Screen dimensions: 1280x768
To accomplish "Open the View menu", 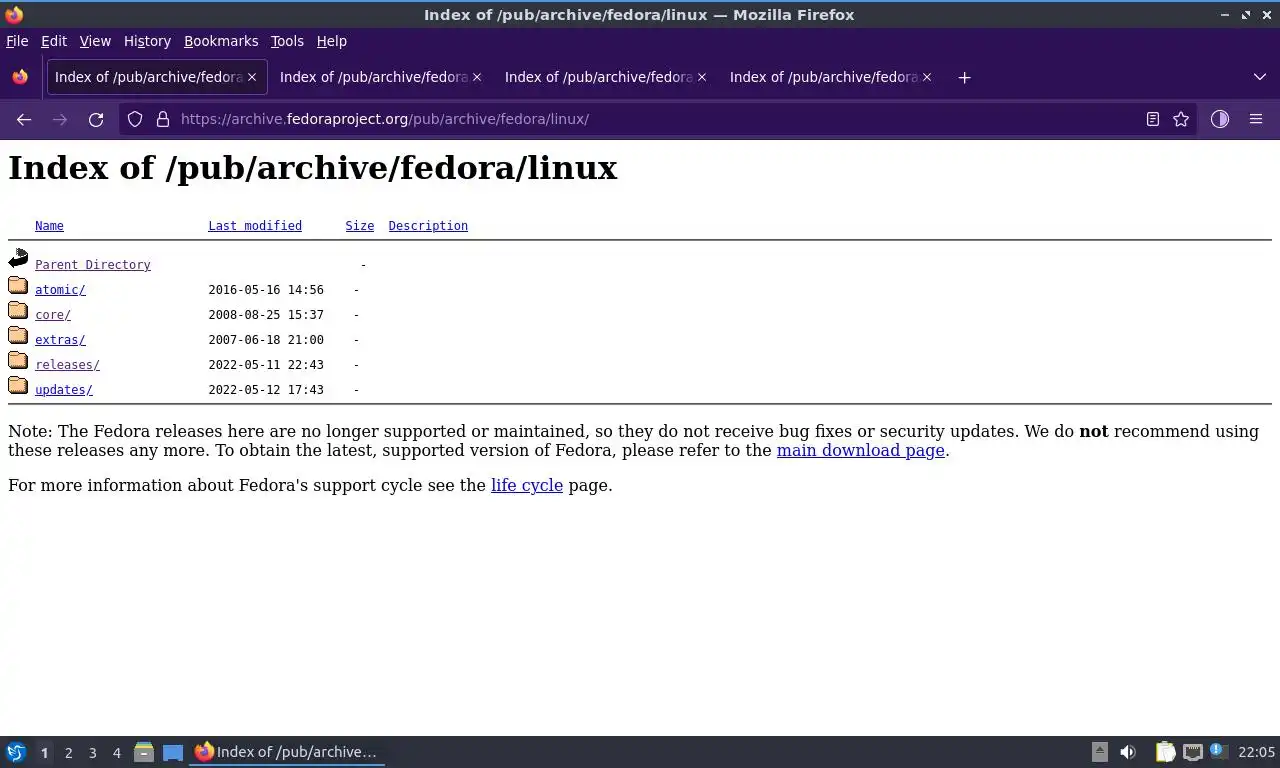I will click(95, 41).
